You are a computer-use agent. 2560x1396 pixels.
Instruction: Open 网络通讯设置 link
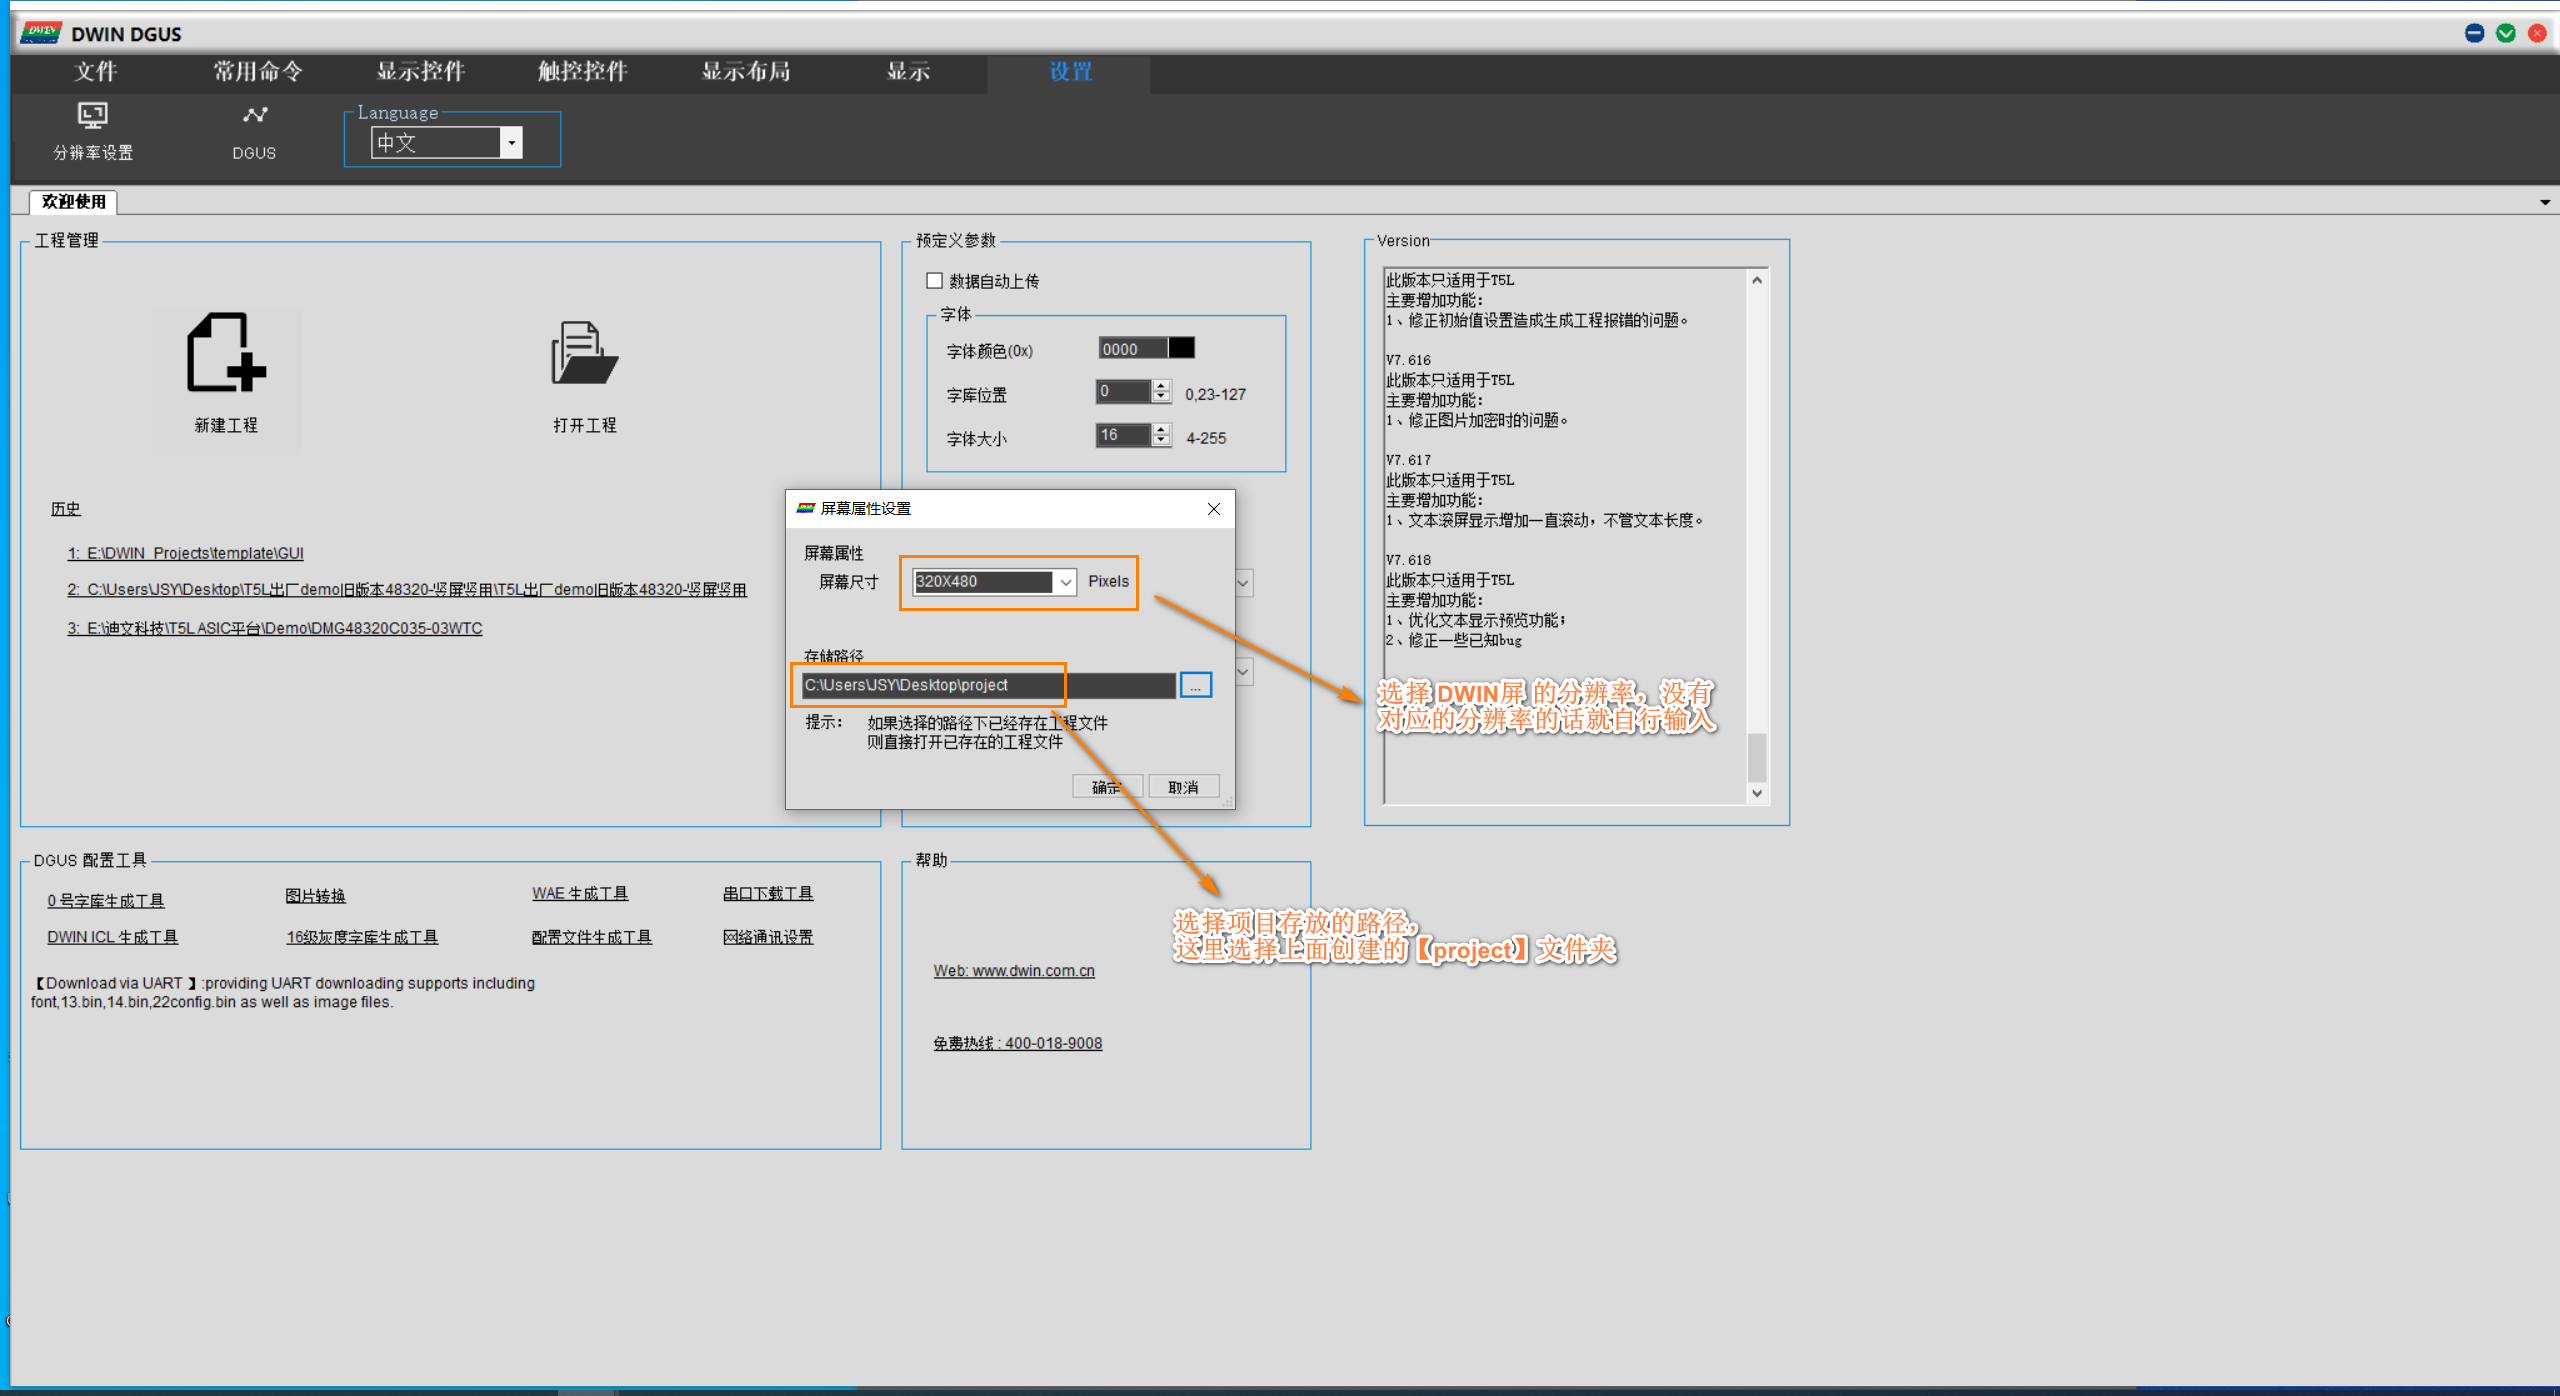(x=768, y=937)
